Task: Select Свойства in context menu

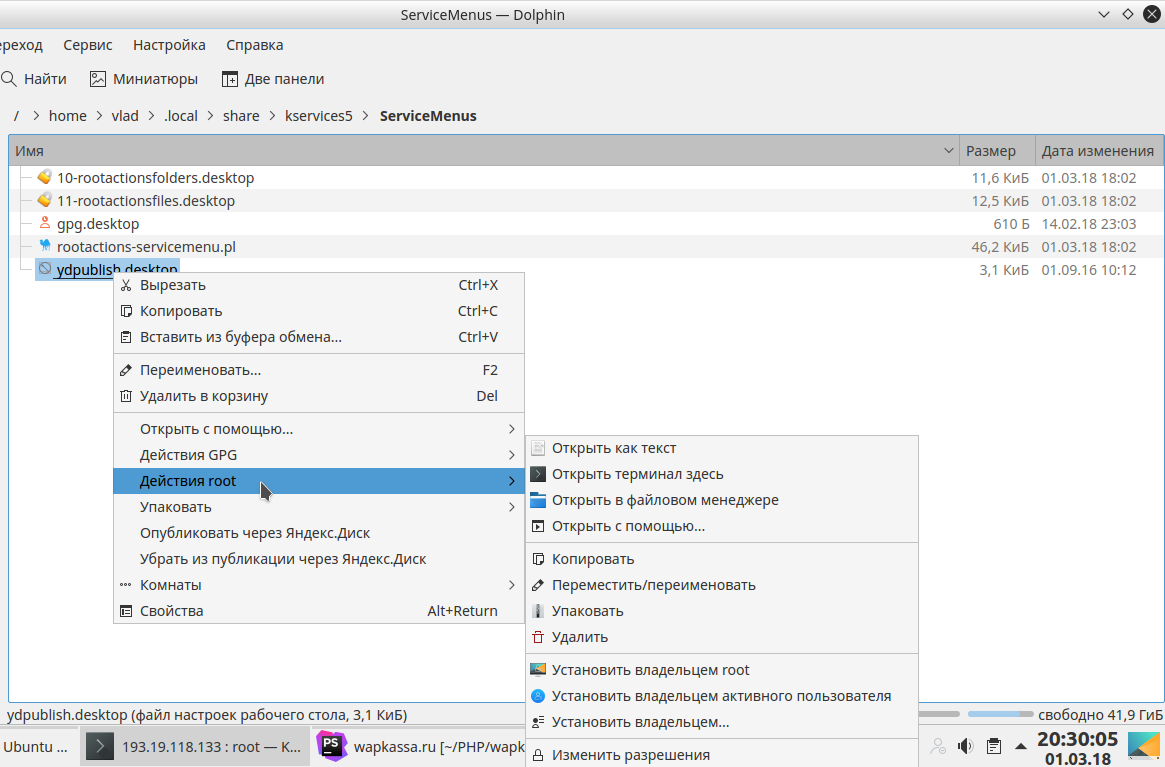Action: (319, 611)
